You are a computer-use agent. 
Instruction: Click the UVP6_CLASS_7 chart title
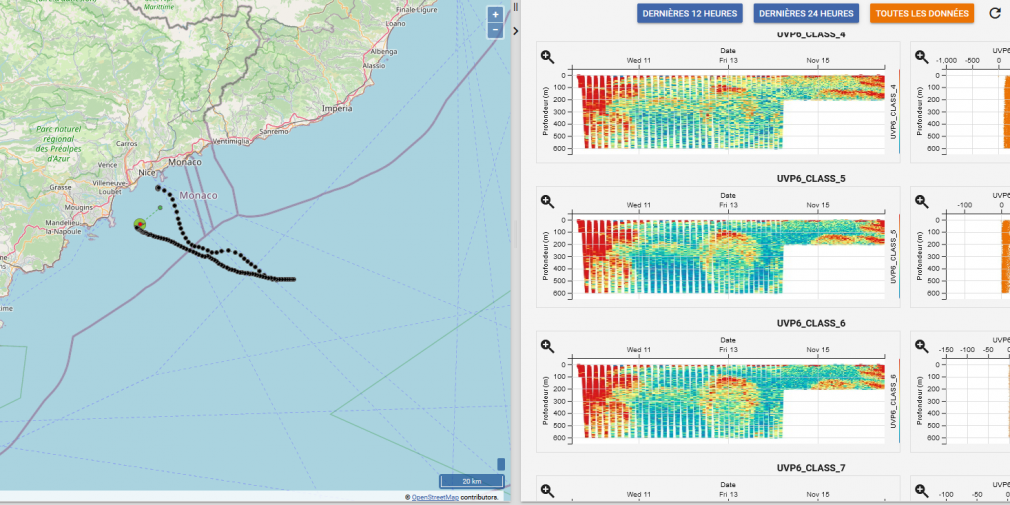coord(810,468)
